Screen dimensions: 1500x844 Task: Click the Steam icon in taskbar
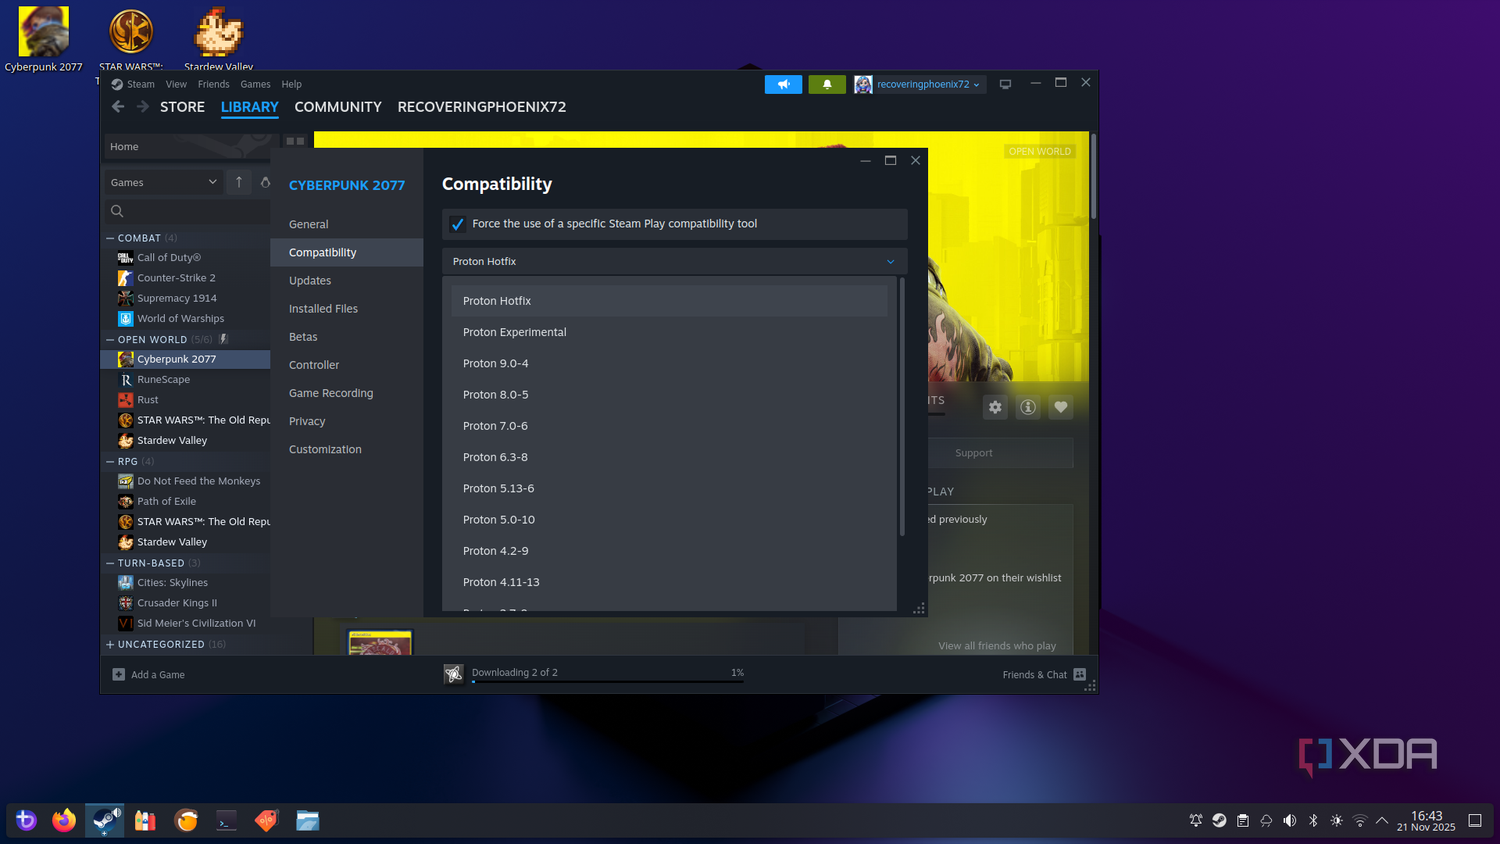(x=104, y=821)
